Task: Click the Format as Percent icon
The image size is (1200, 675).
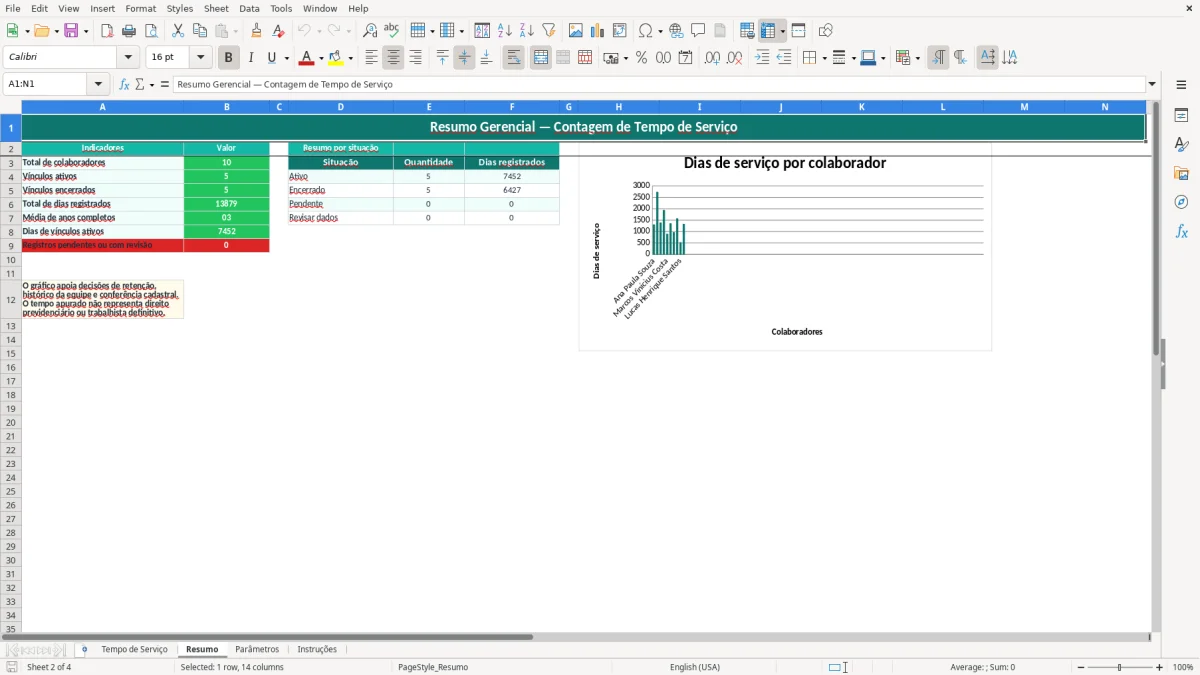Action: (x=641, y=58)
